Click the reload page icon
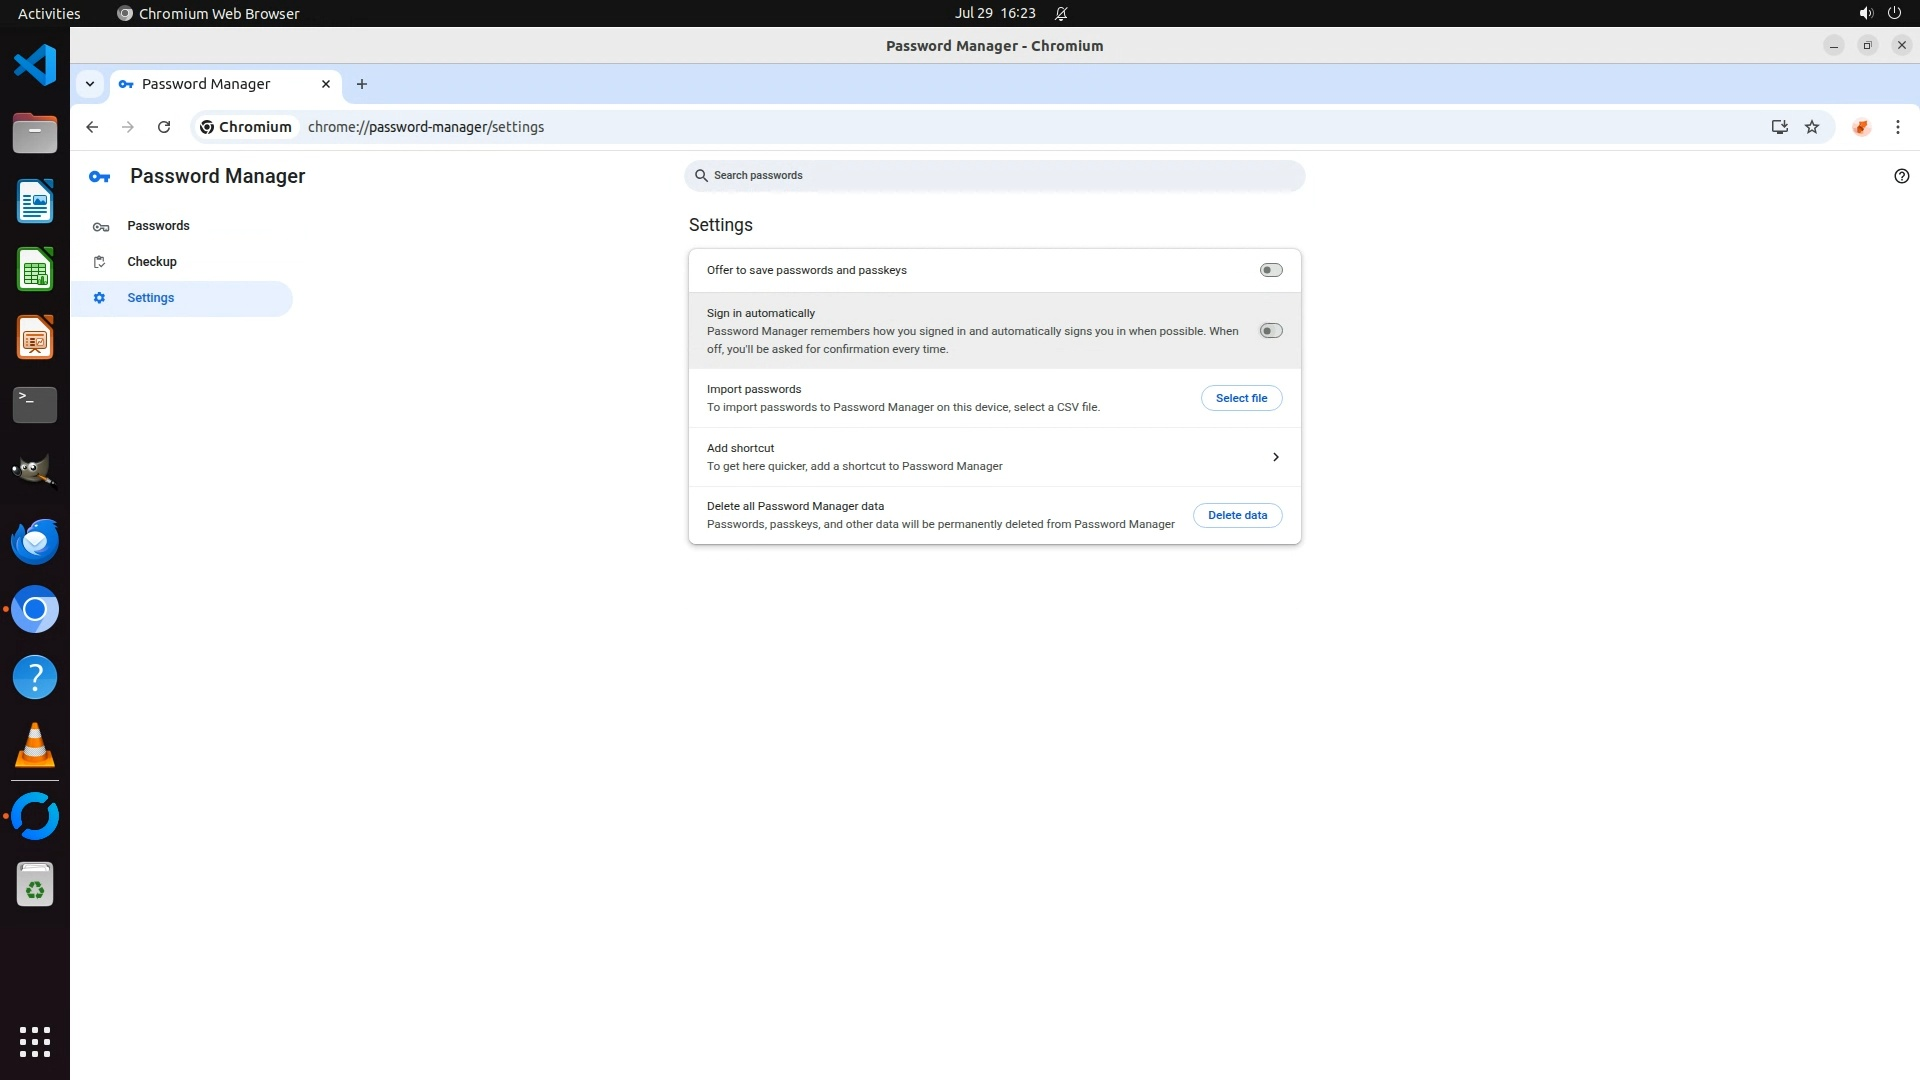The image size is (1920, 1080). coord(164,127)
